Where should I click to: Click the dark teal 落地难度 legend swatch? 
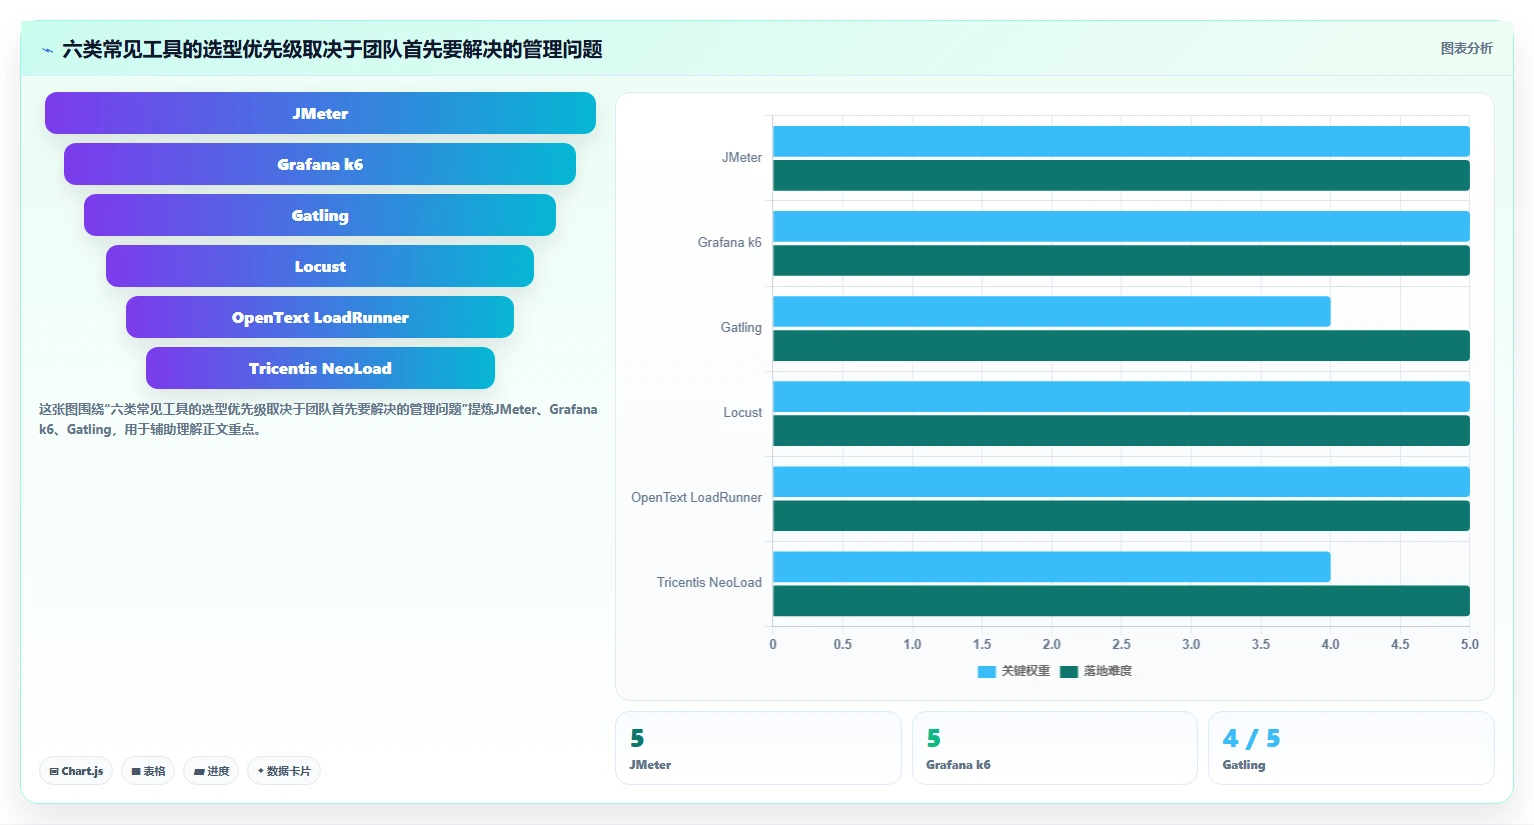1069,671
